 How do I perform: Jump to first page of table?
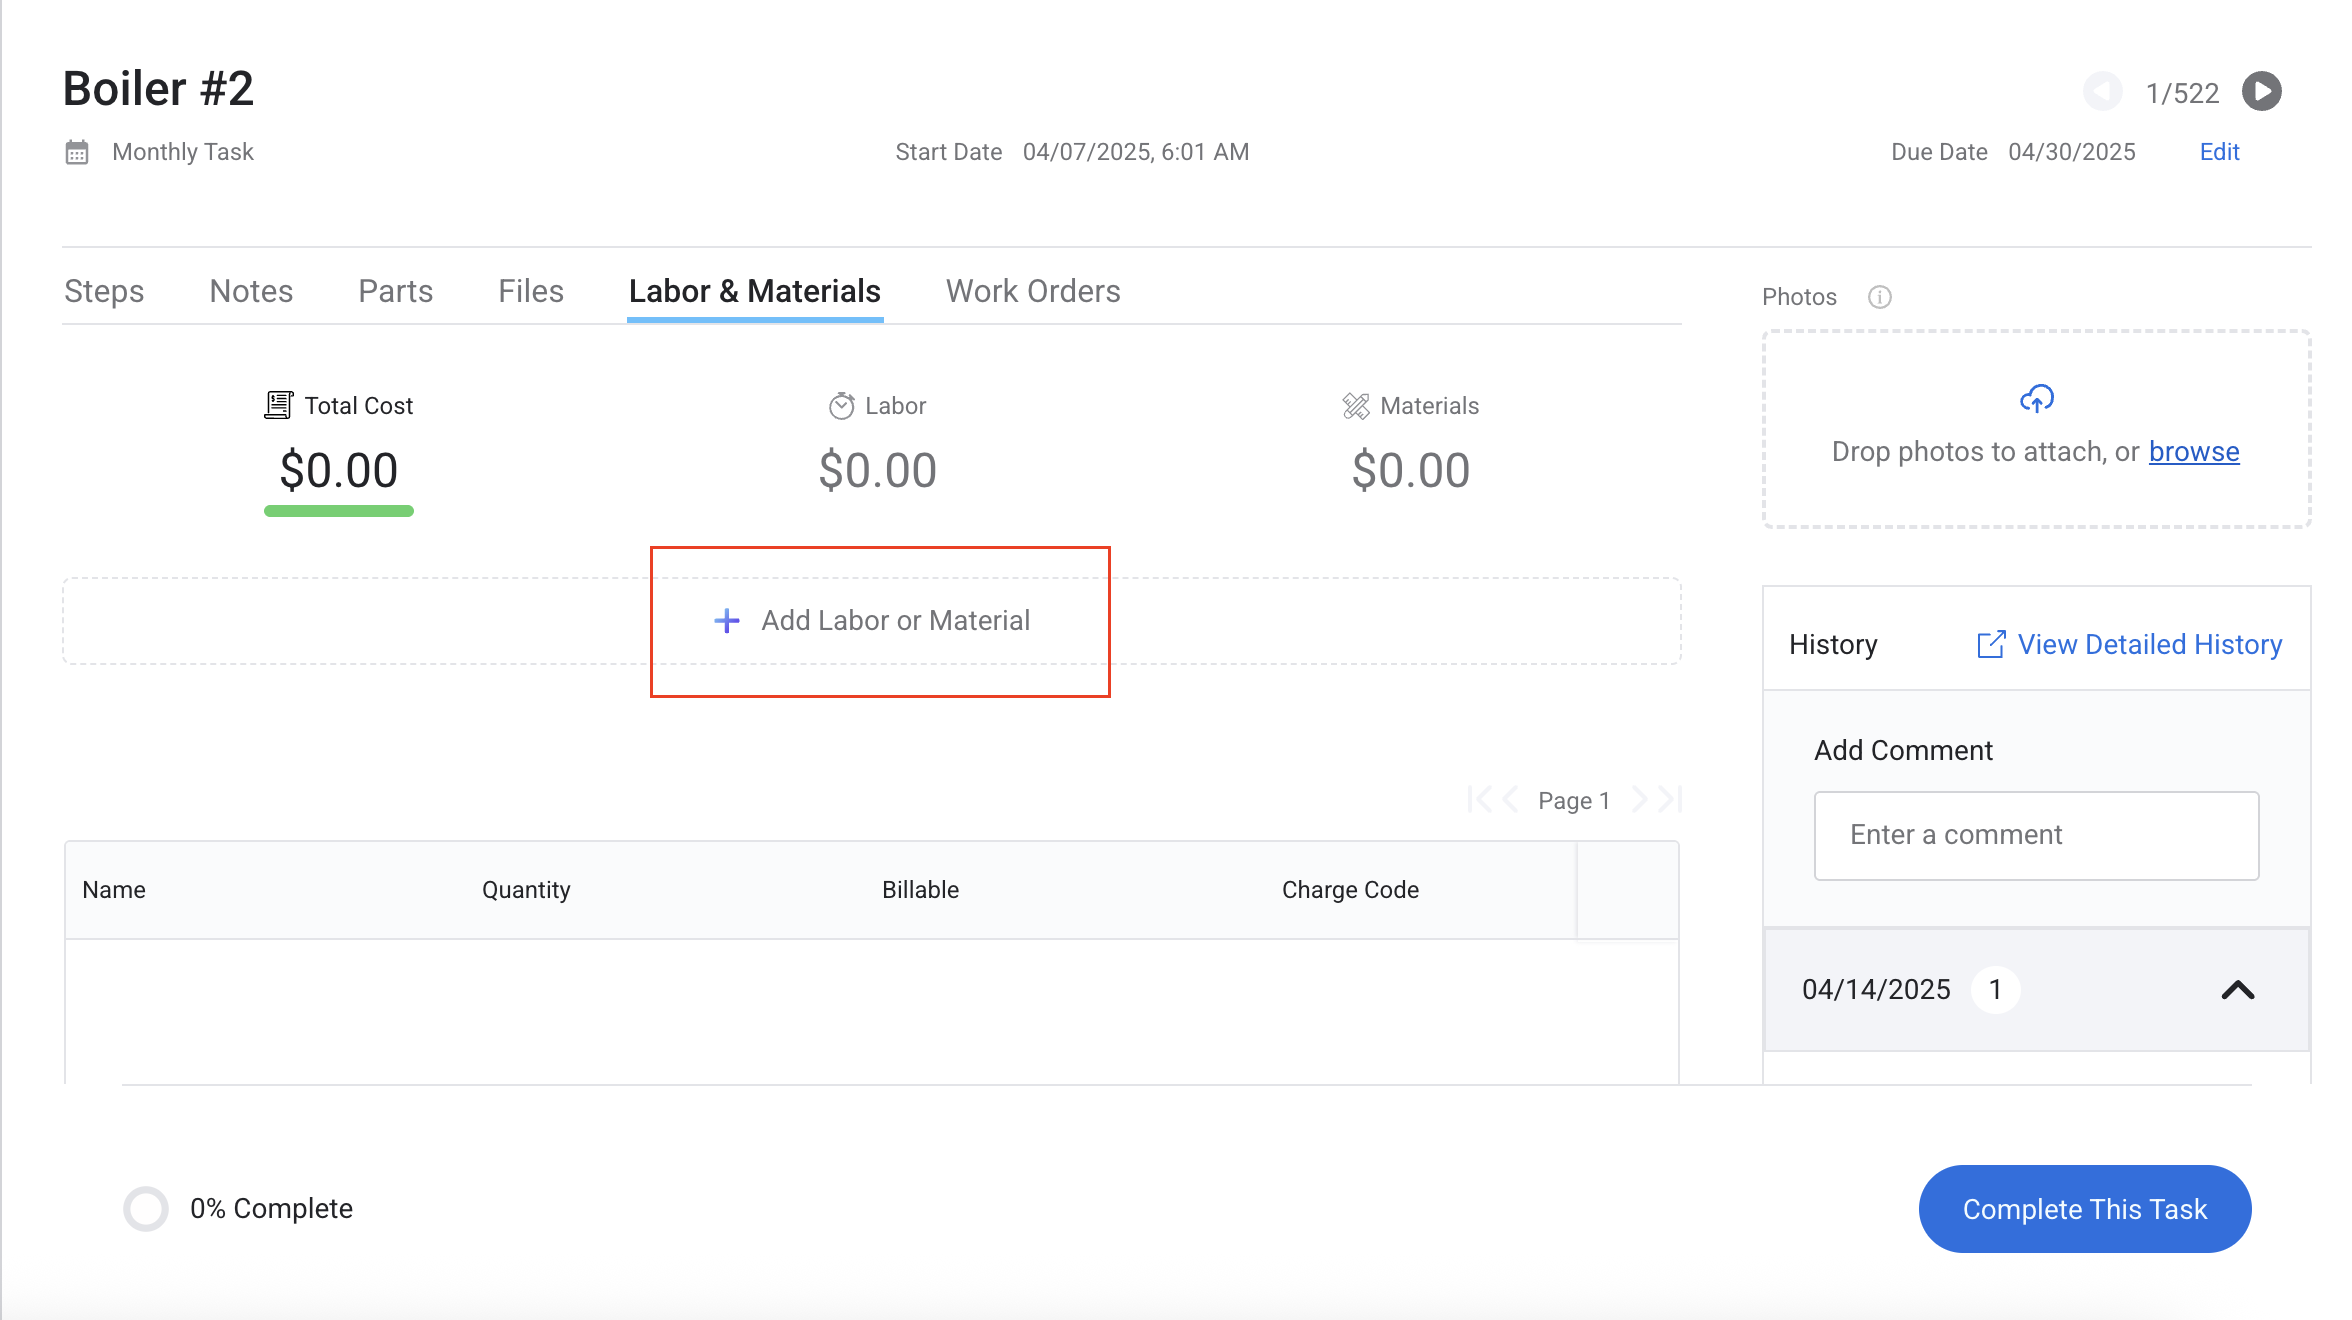[1479, 799]
